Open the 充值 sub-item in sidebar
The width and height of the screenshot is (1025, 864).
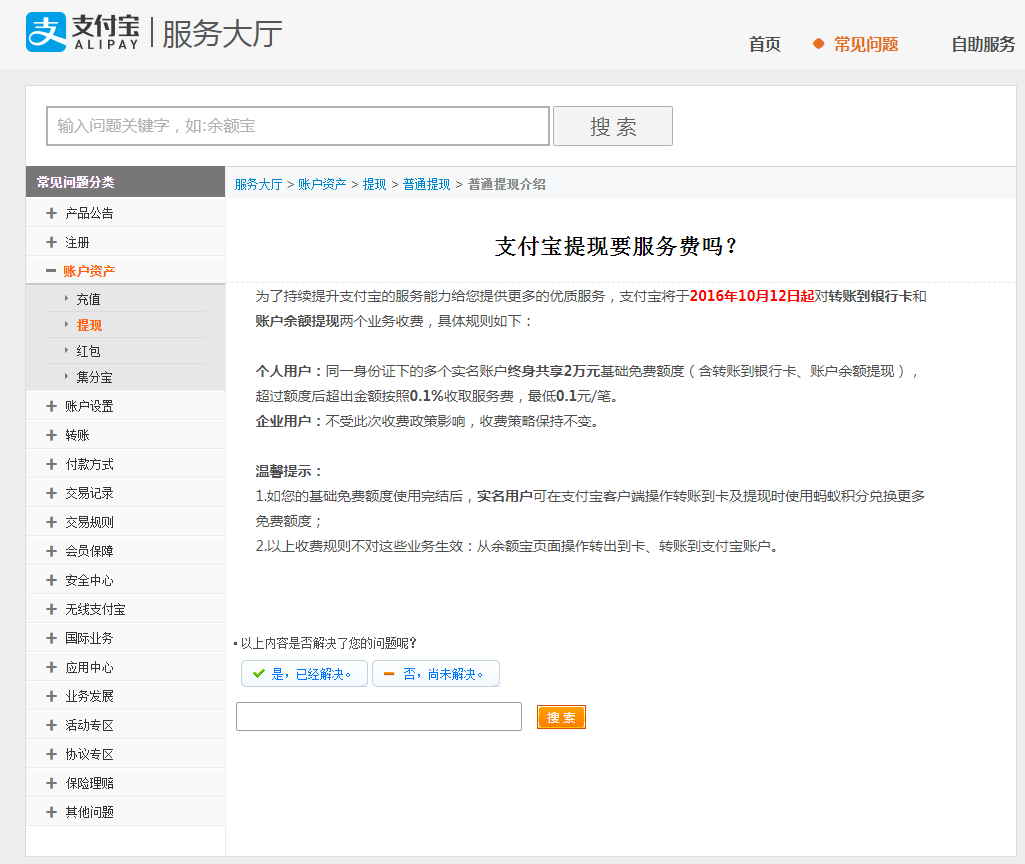[x=88, y=299]
